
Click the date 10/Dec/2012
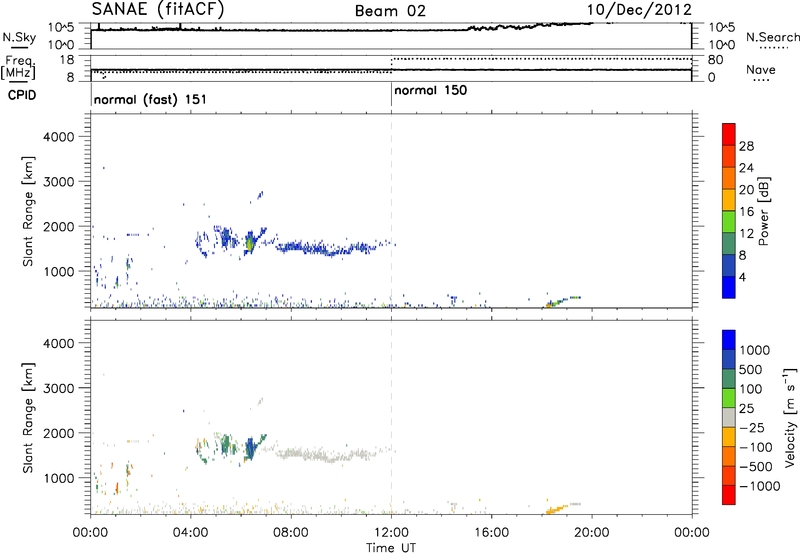(x=639, y=9)
